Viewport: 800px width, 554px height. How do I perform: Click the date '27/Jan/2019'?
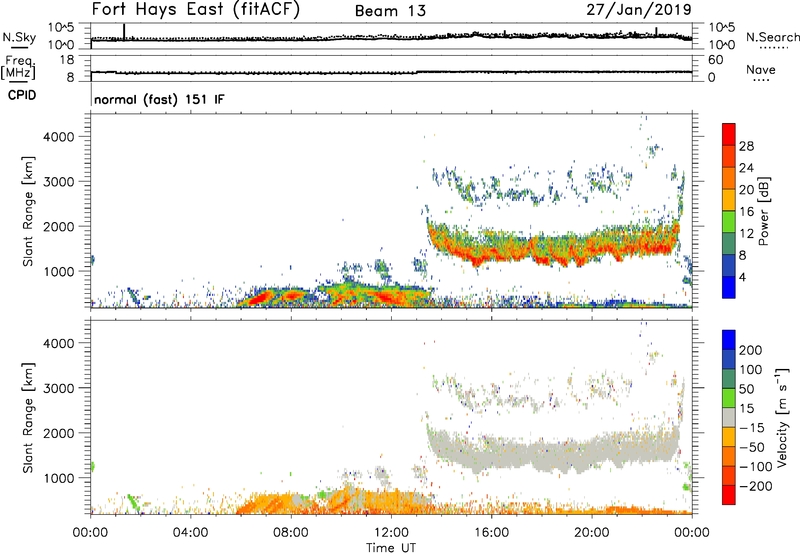click(639, 10)
